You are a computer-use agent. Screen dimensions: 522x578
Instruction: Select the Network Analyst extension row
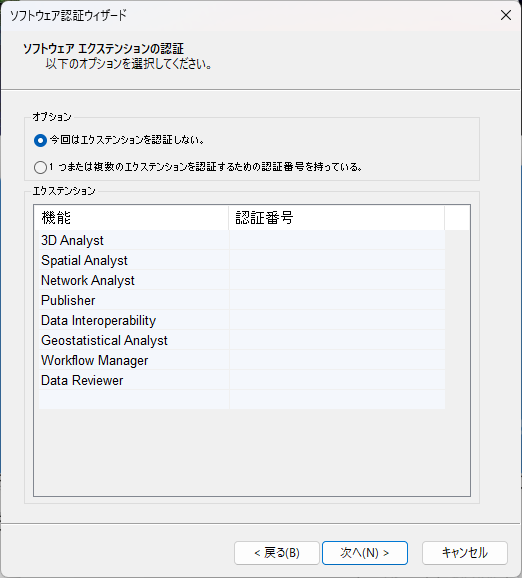click(x=241, y=280)
